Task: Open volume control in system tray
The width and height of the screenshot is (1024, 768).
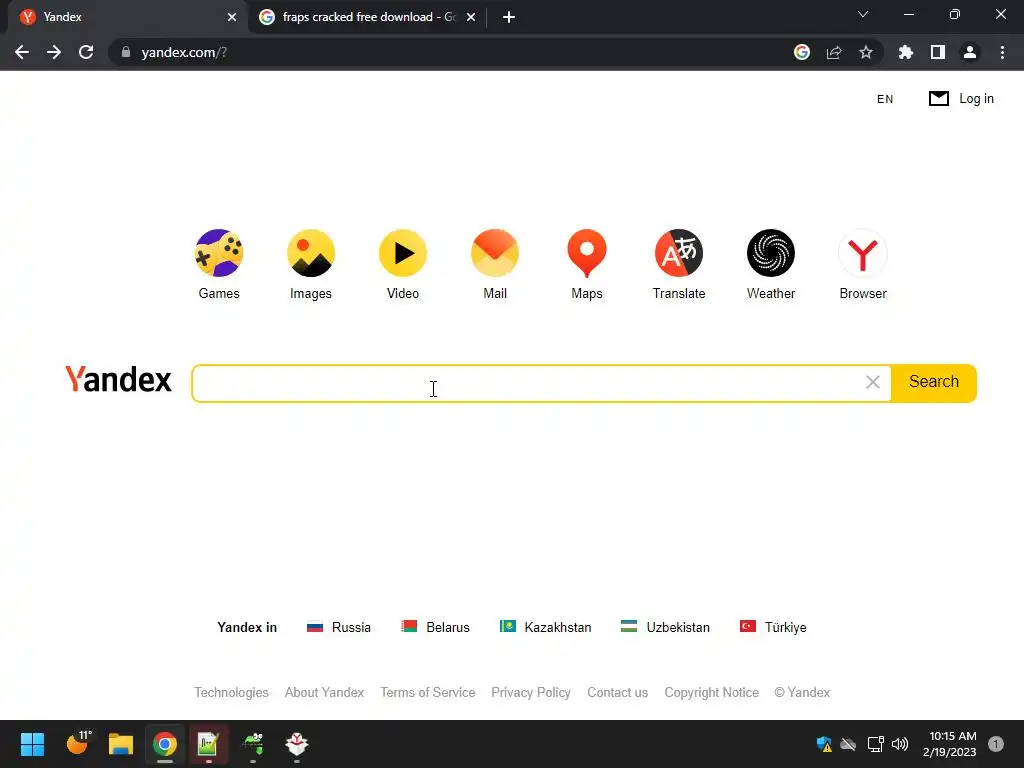Action: 900,744
